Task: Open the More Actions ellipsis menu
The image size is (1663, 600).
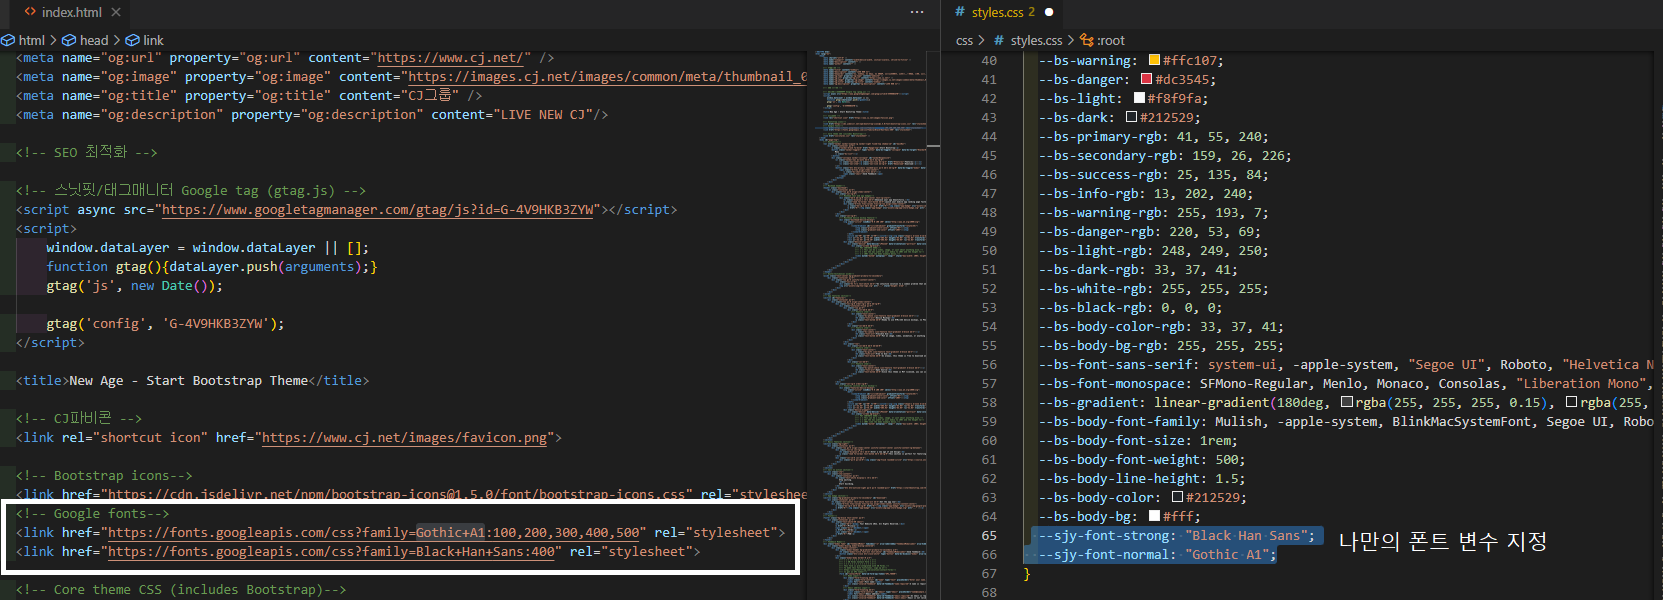Action: 917,12
